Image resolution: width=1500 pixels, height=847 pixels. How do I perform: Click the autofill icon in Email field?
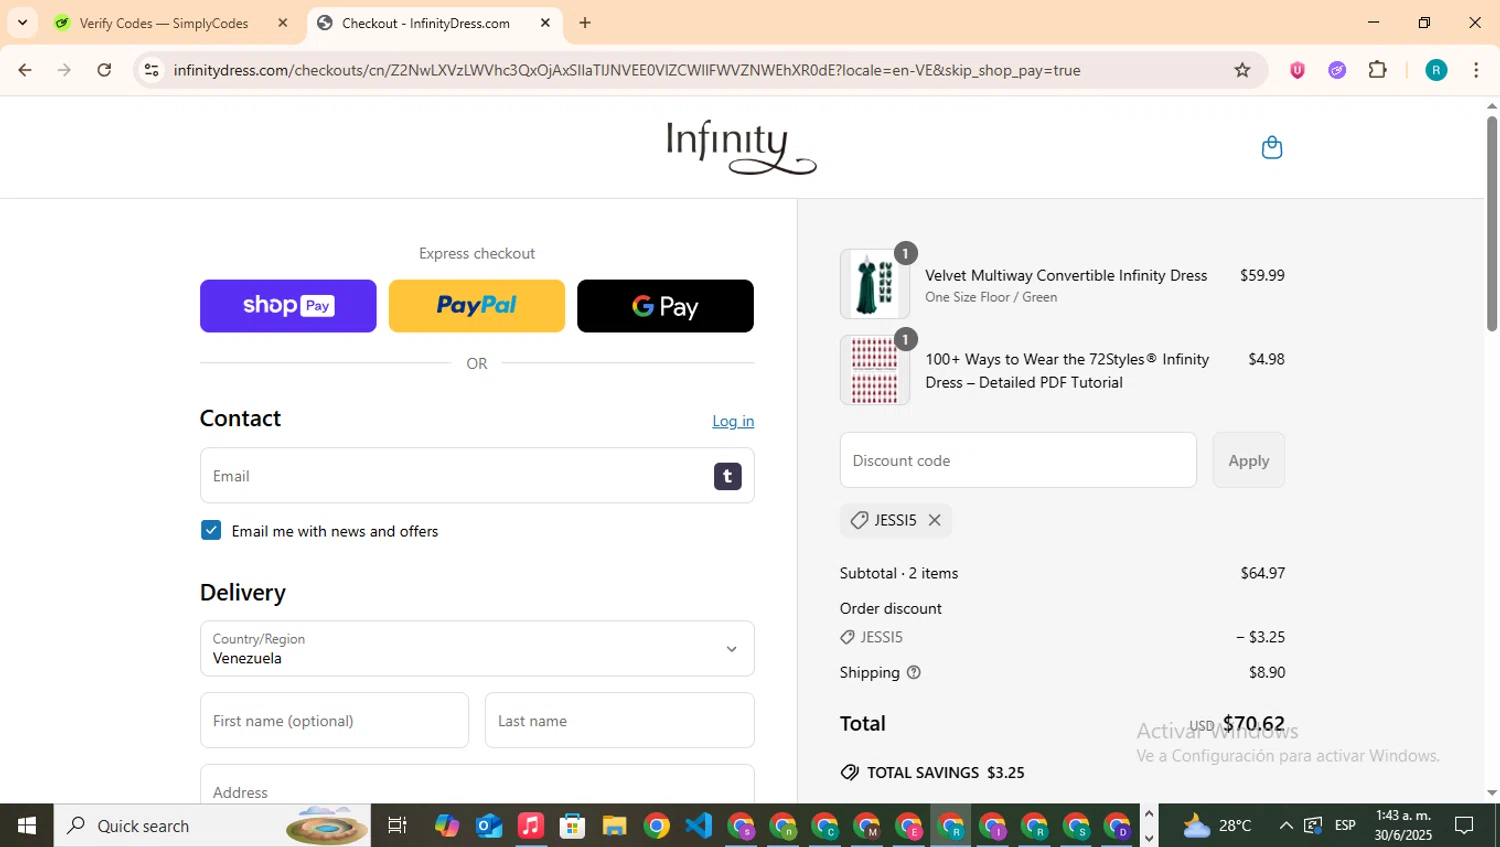click(x=727, y=476)
